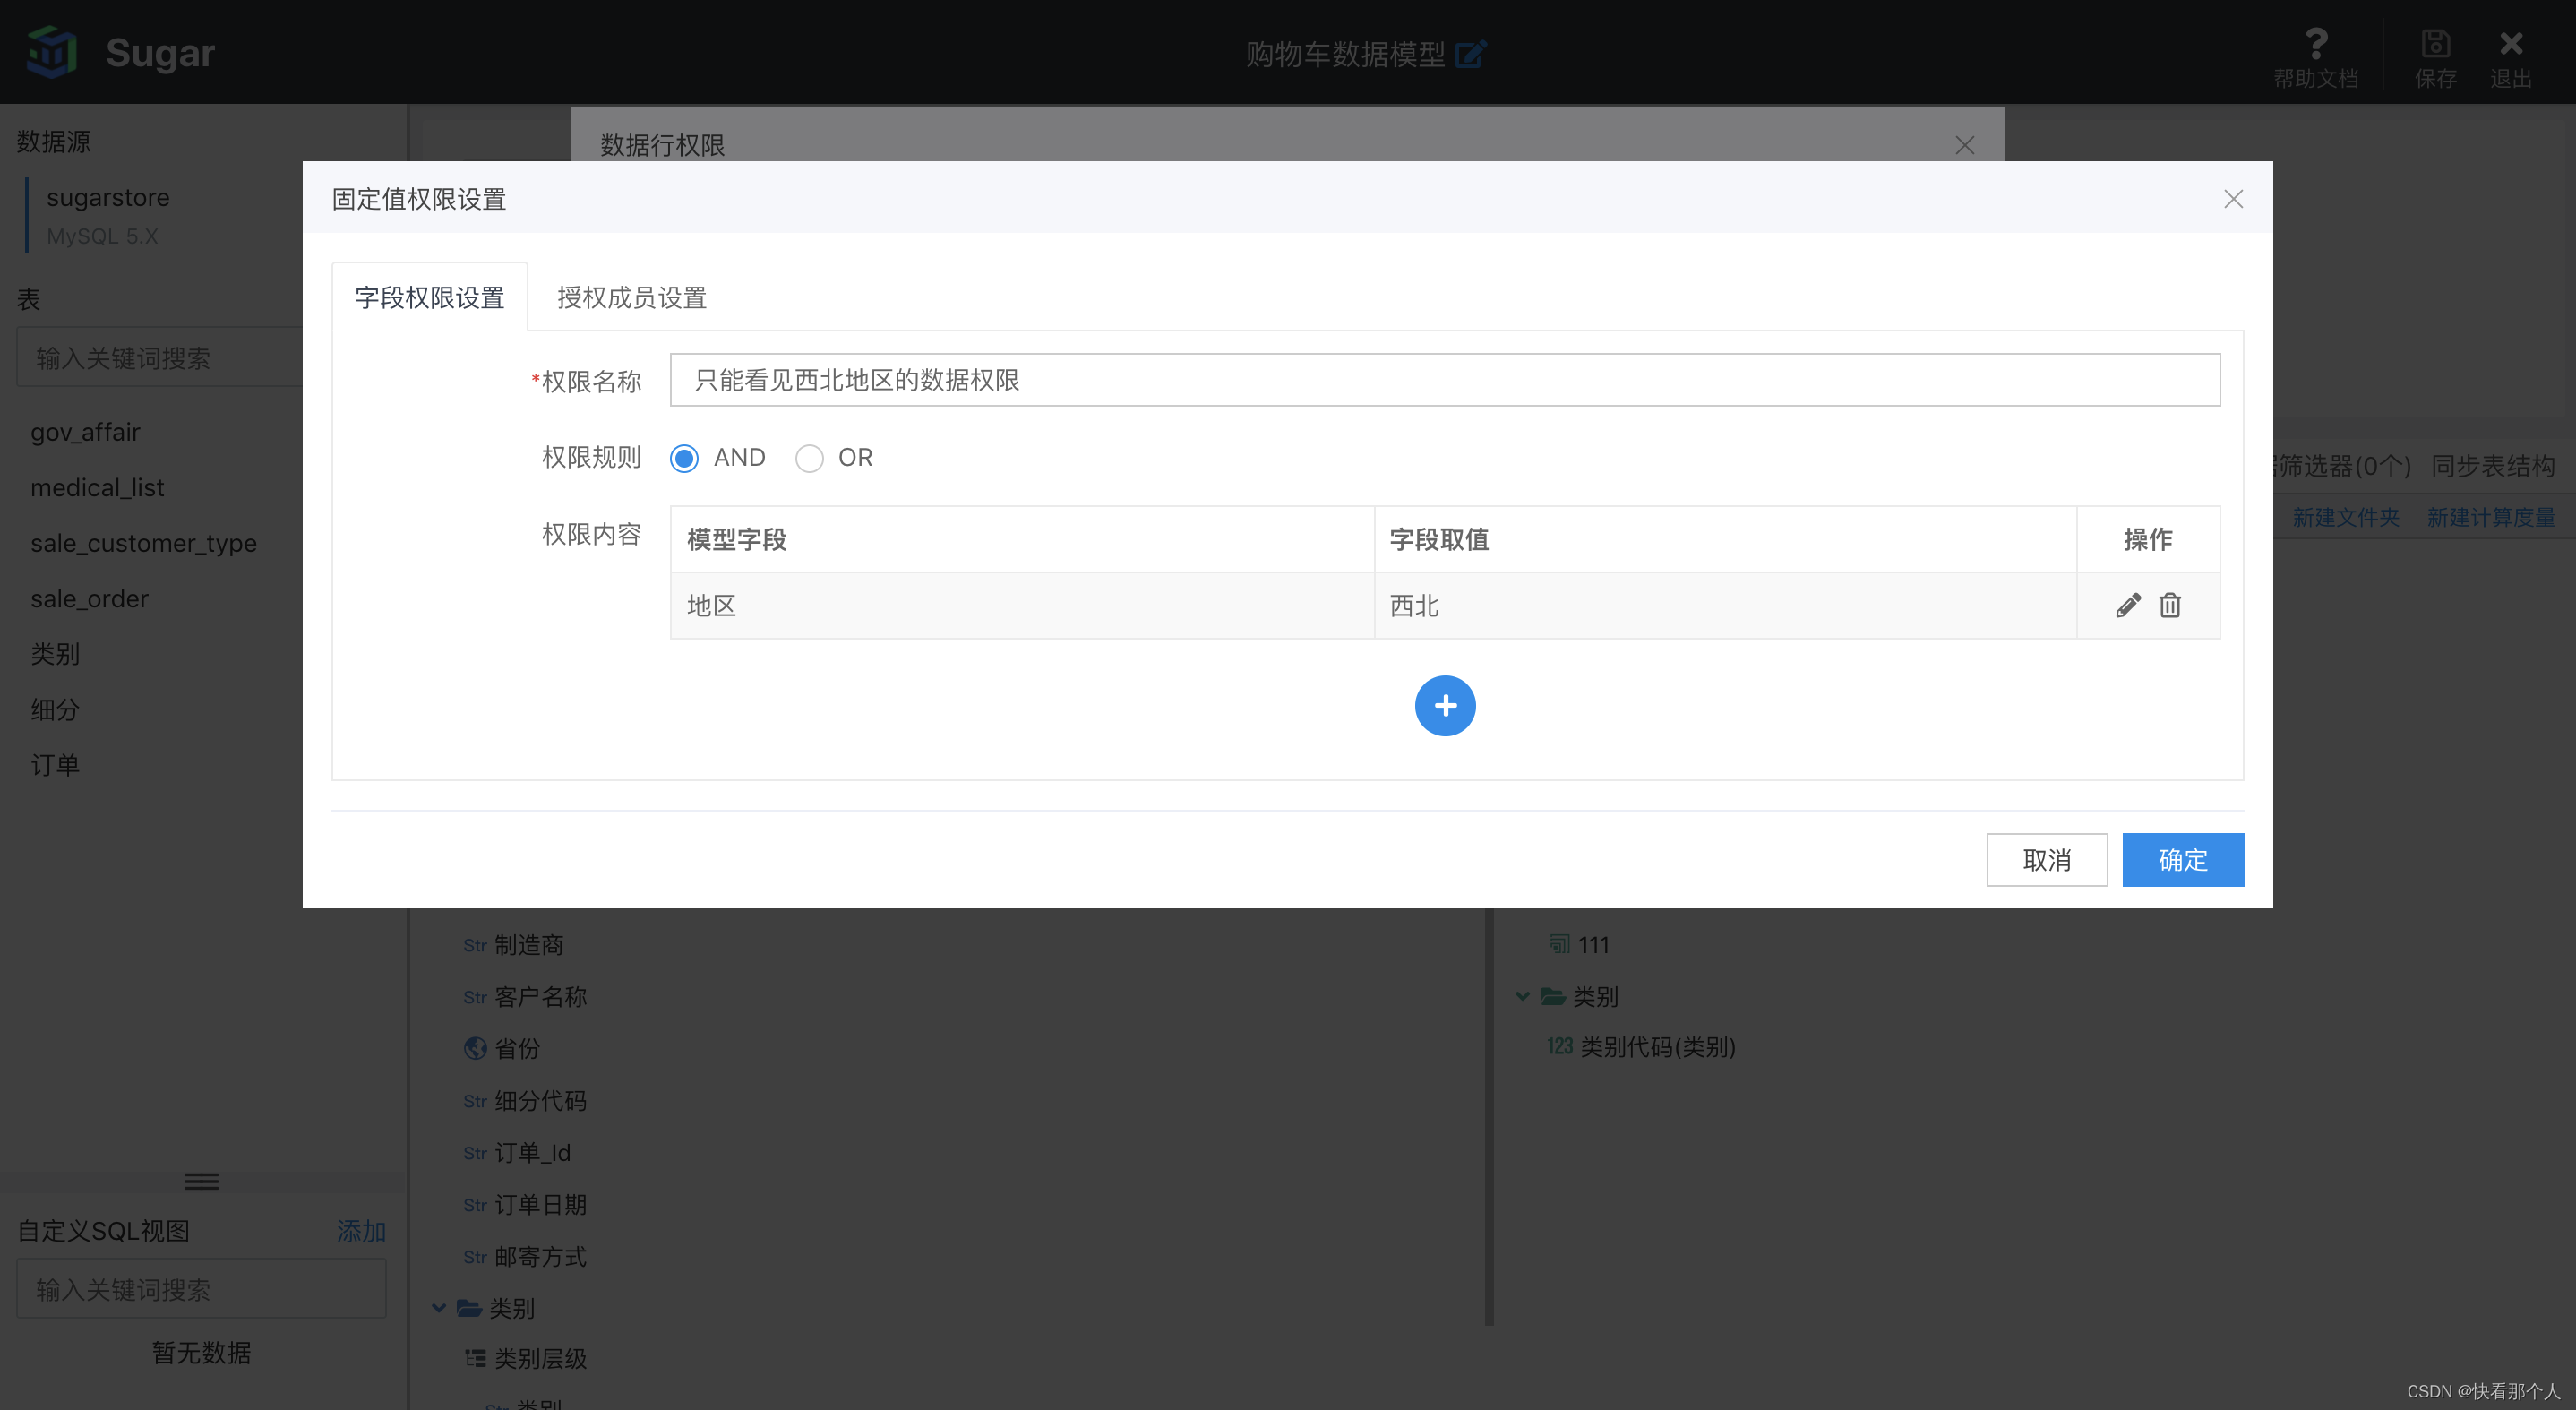This screenshot has height=1410, width=2576.
Task: Select the 订单日期 field
Action: click(x=540, y=1205)
